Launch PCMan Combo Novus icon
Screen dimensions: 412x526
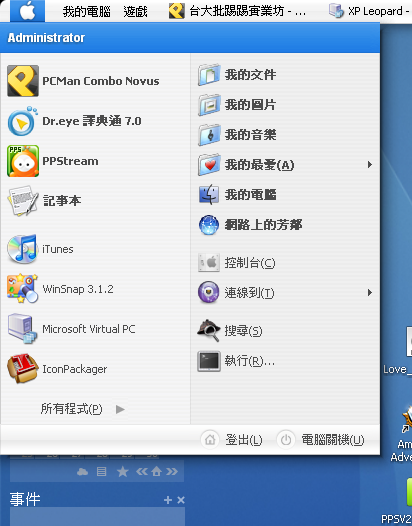tap(23, 81)
